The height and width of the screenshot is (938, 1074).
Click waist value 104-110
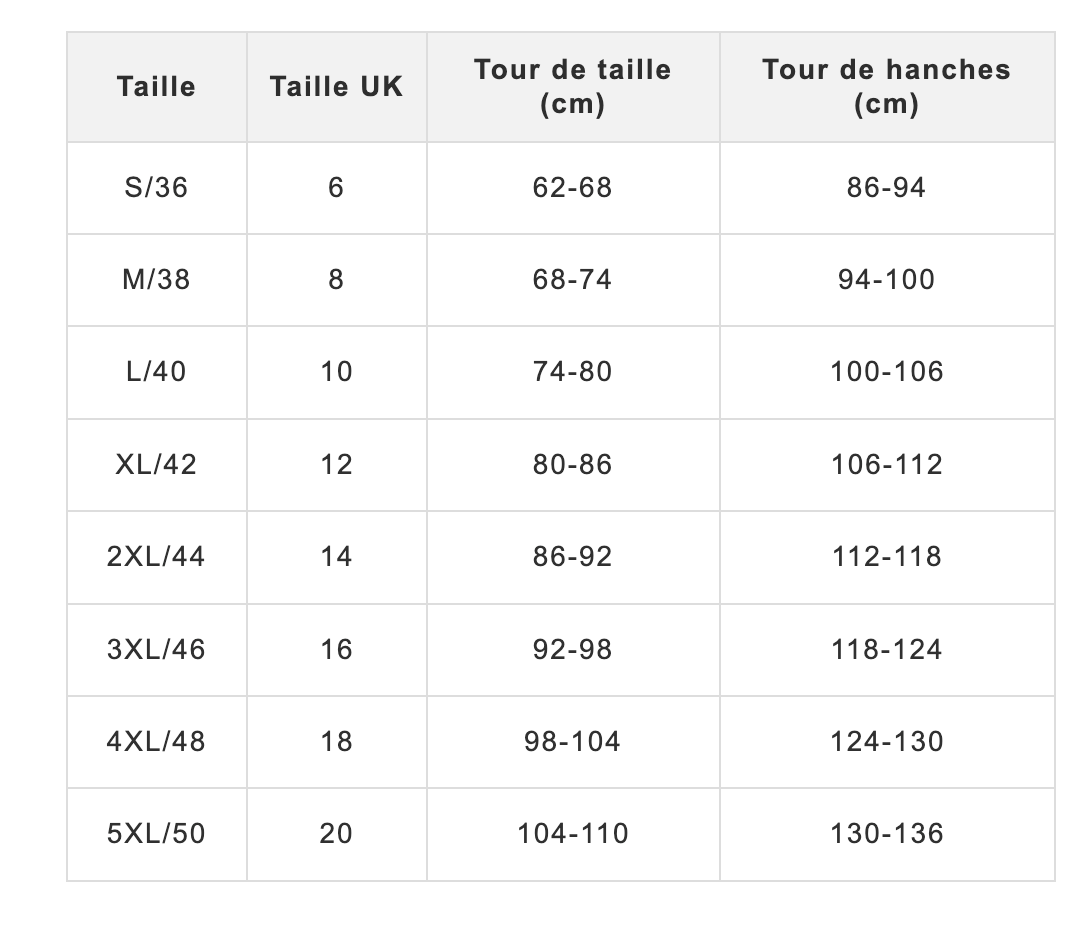pos(572,833)
